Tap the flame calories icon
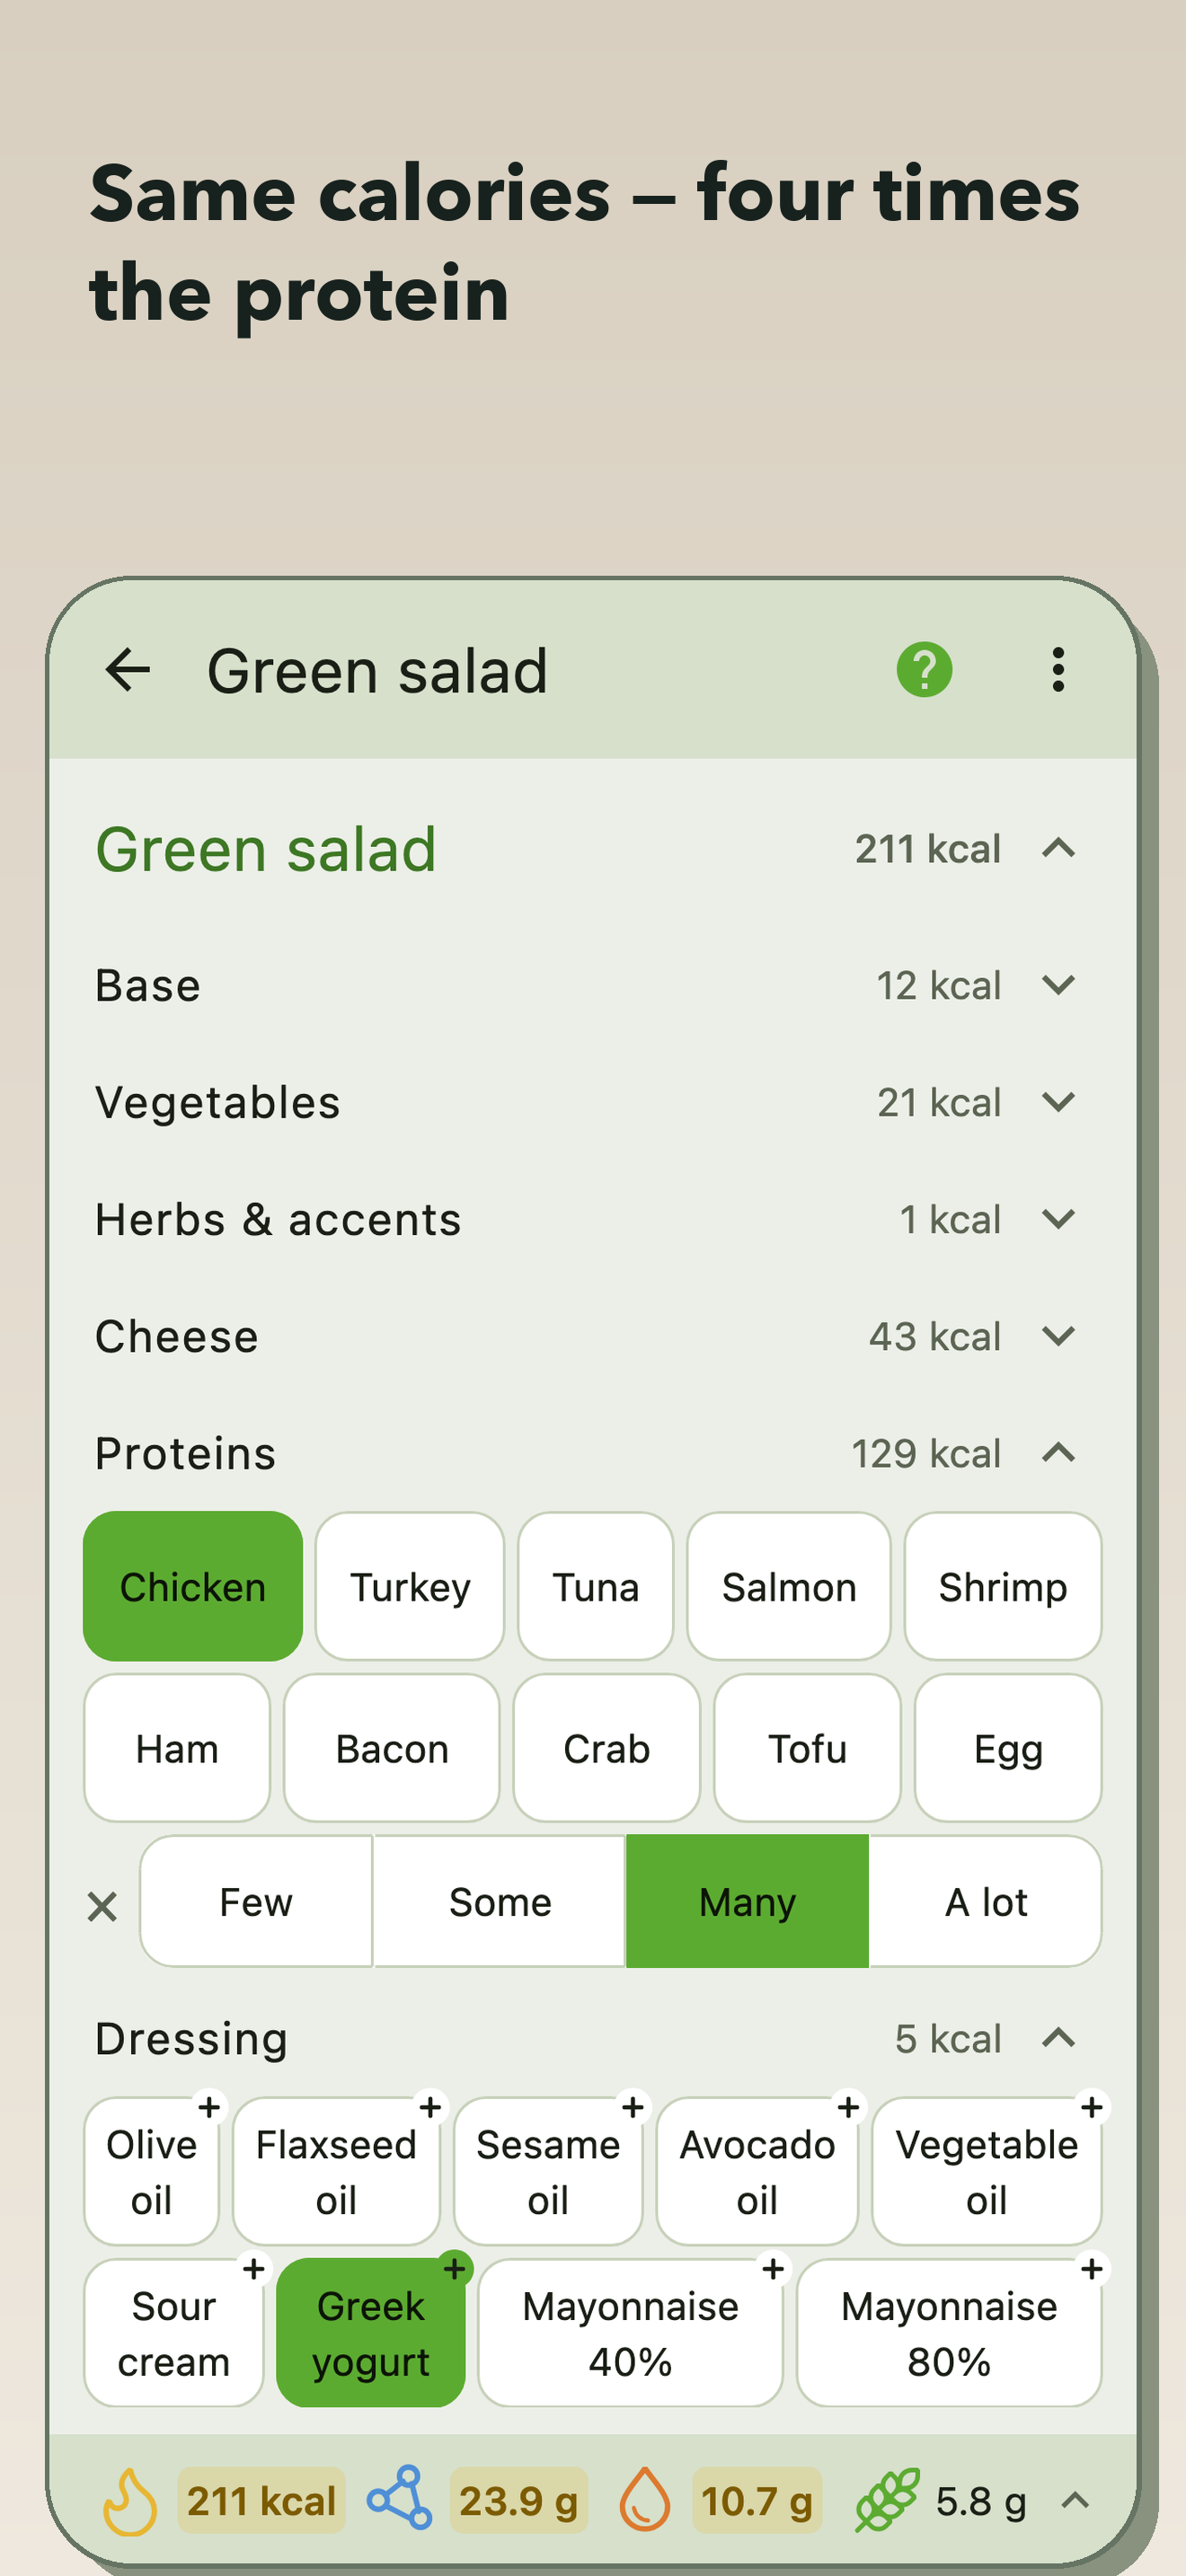The height and width of the screenshot is (2576, 1186). [131, 2501]
